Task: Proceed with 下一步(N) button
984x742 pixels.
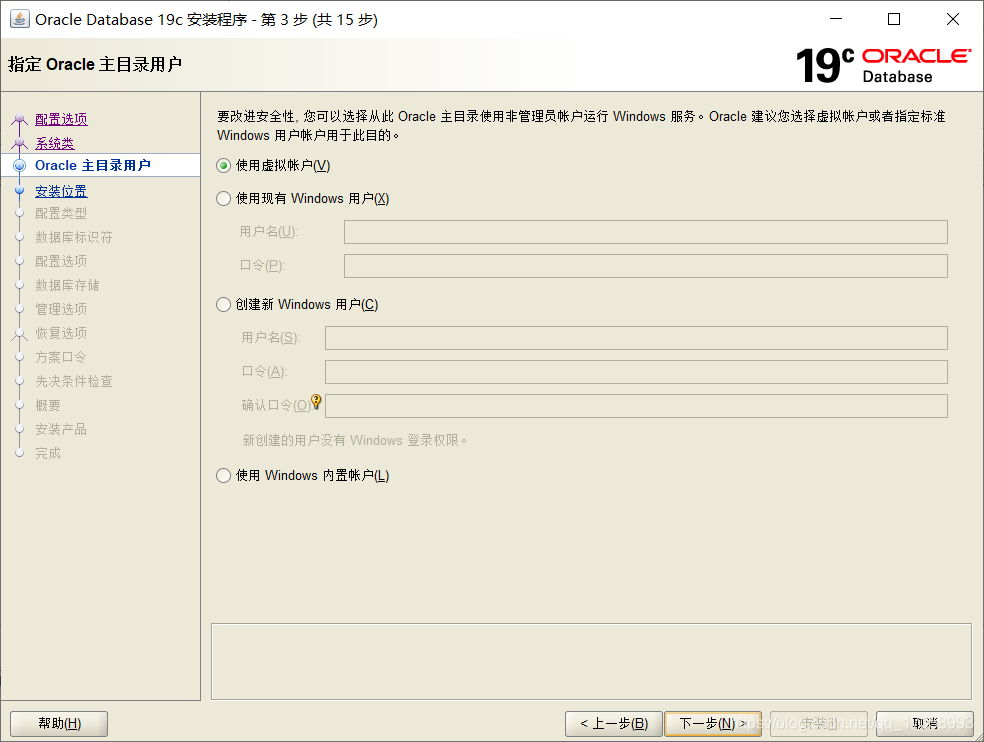Action: tap(713, 724)
